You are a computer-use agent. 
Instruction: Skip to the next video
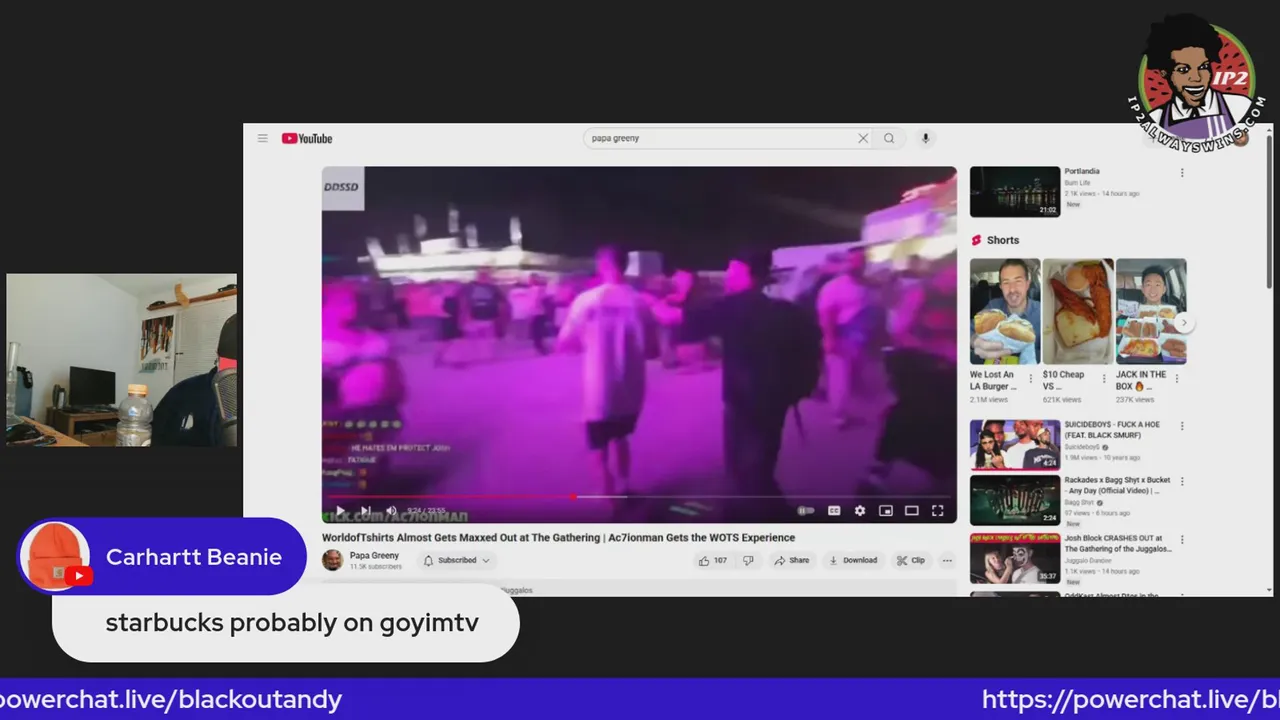click(366, 511)
